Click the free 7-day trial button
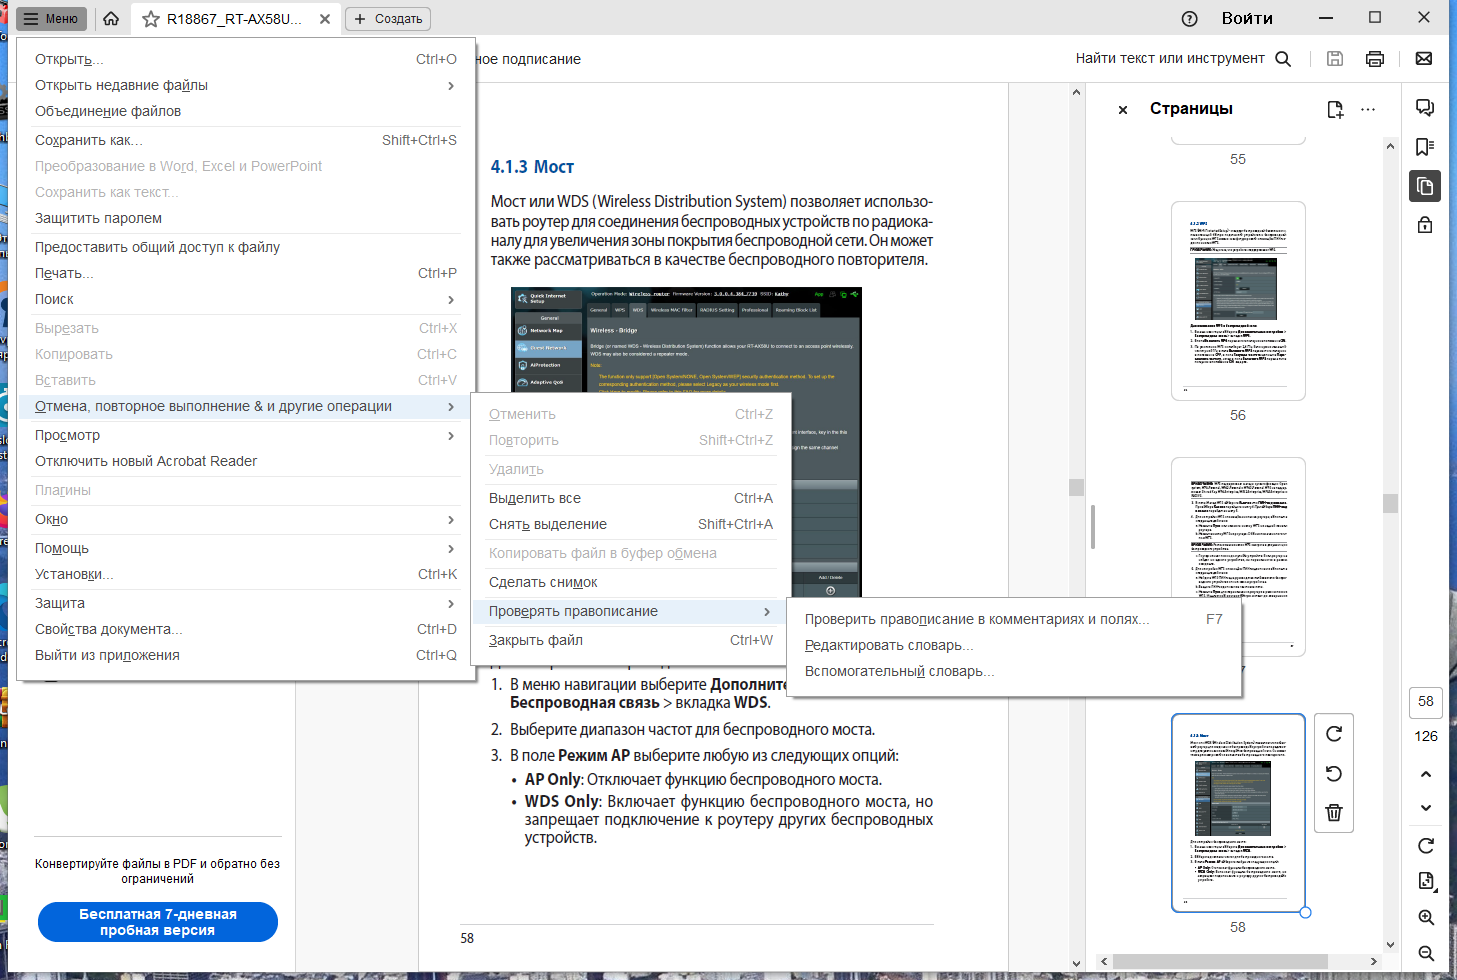Image resolution: width=1457 pixels, height=980 pixels. 158,922
